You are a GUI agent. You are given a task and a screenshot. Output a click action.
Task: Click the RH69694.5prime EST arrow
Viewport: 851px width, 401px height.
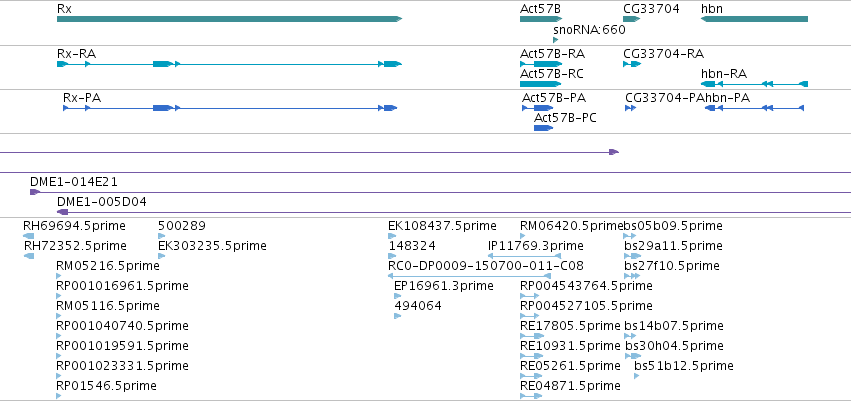coord(29,236)
